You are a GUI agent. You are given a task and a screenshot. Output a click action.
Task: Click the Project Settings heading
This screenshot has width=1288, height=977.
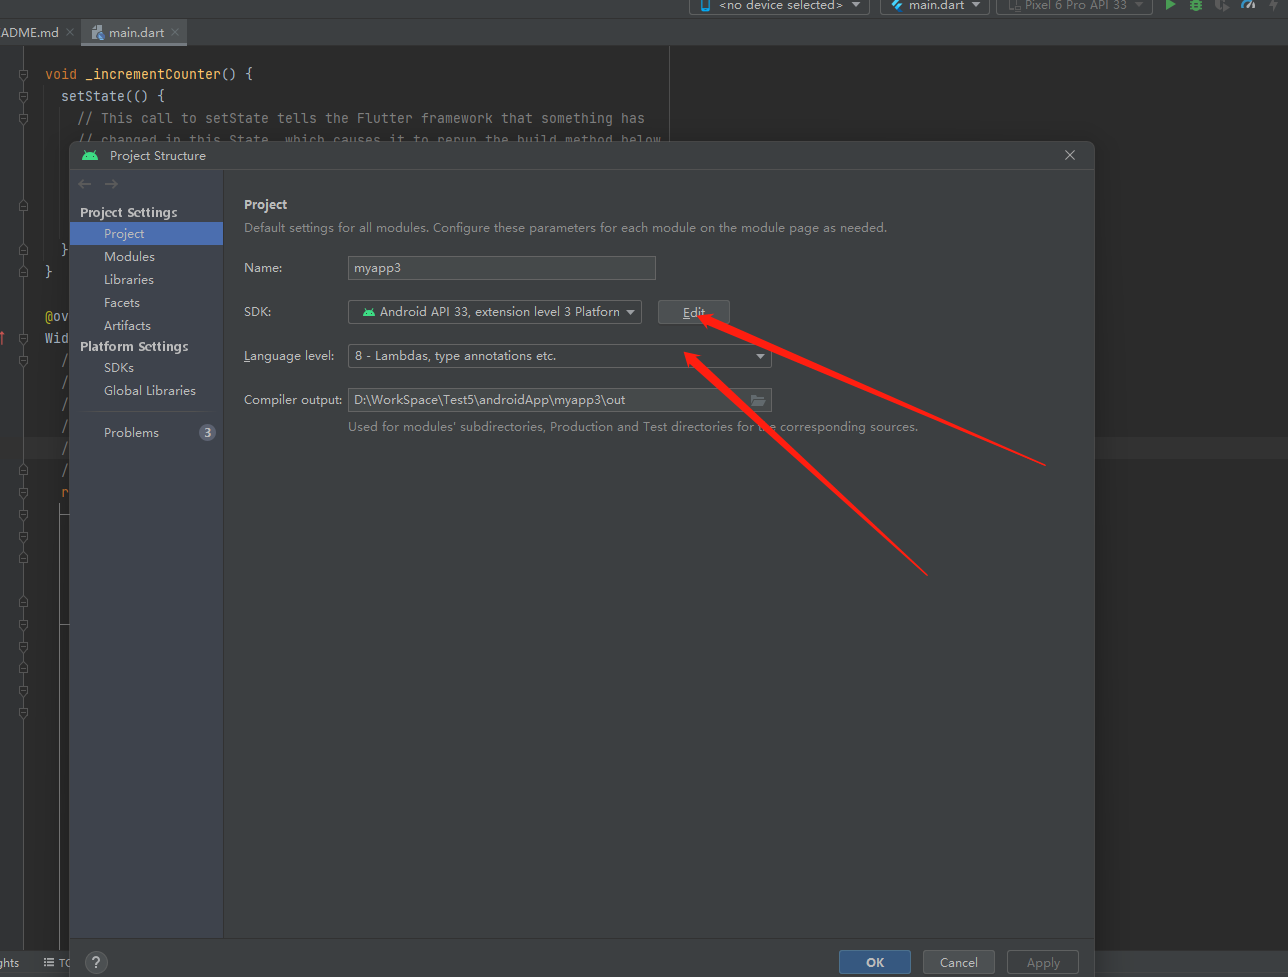(x=128, y=212)
